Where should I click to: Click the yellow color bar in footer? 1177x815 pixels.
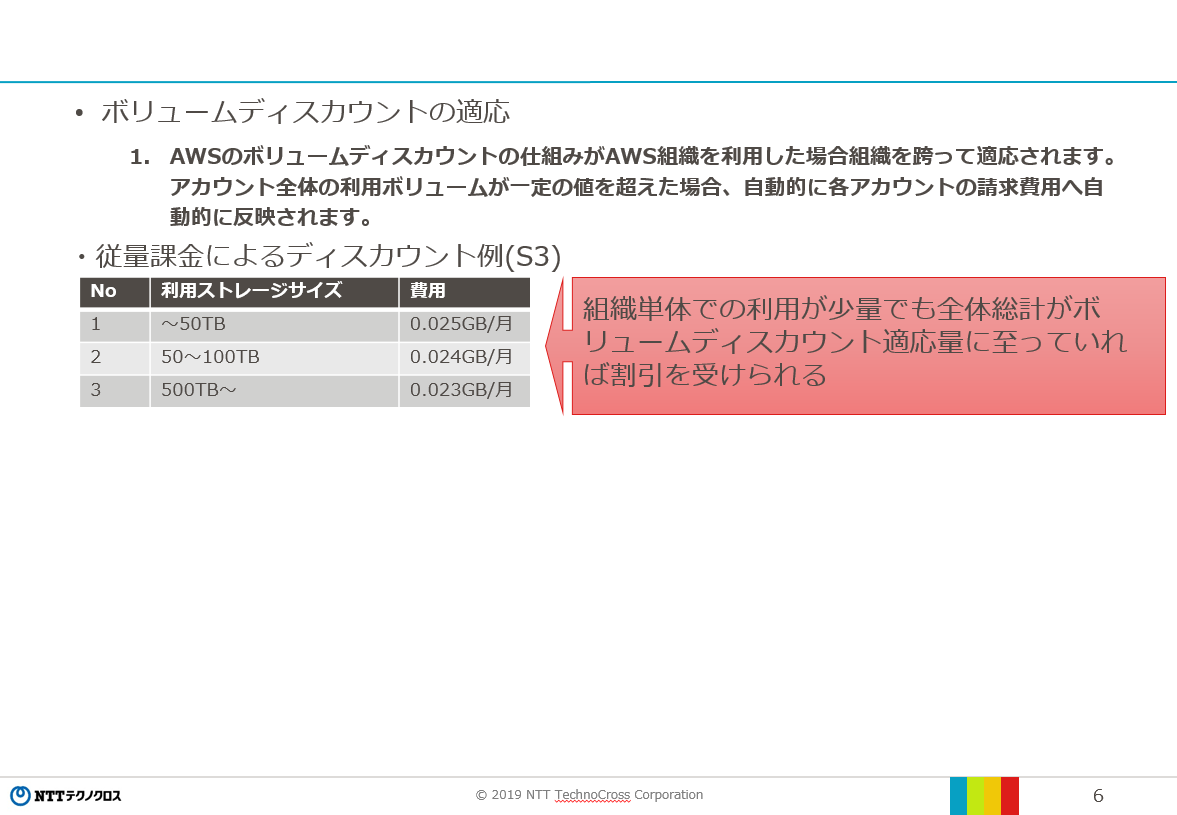tap(992, 796)
